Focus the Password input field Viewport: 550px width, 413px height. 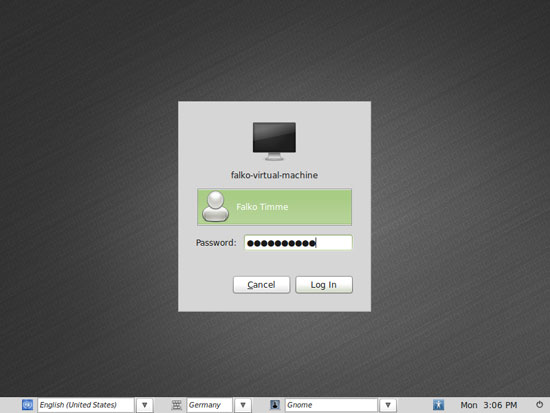point(298,242)
